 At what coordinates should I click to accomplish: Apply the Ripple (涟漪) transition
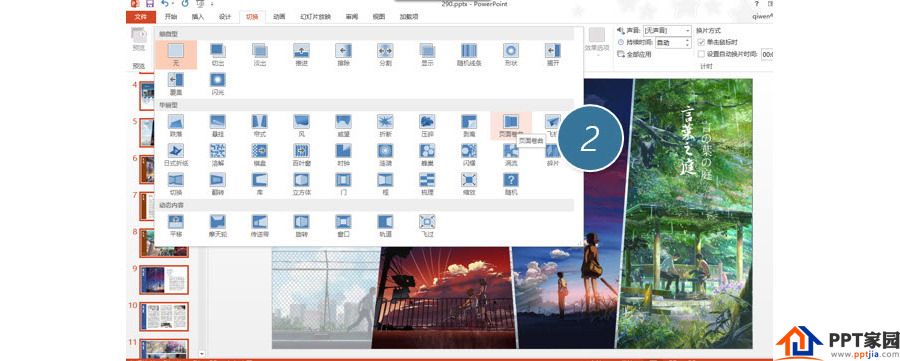coord(385,154)
